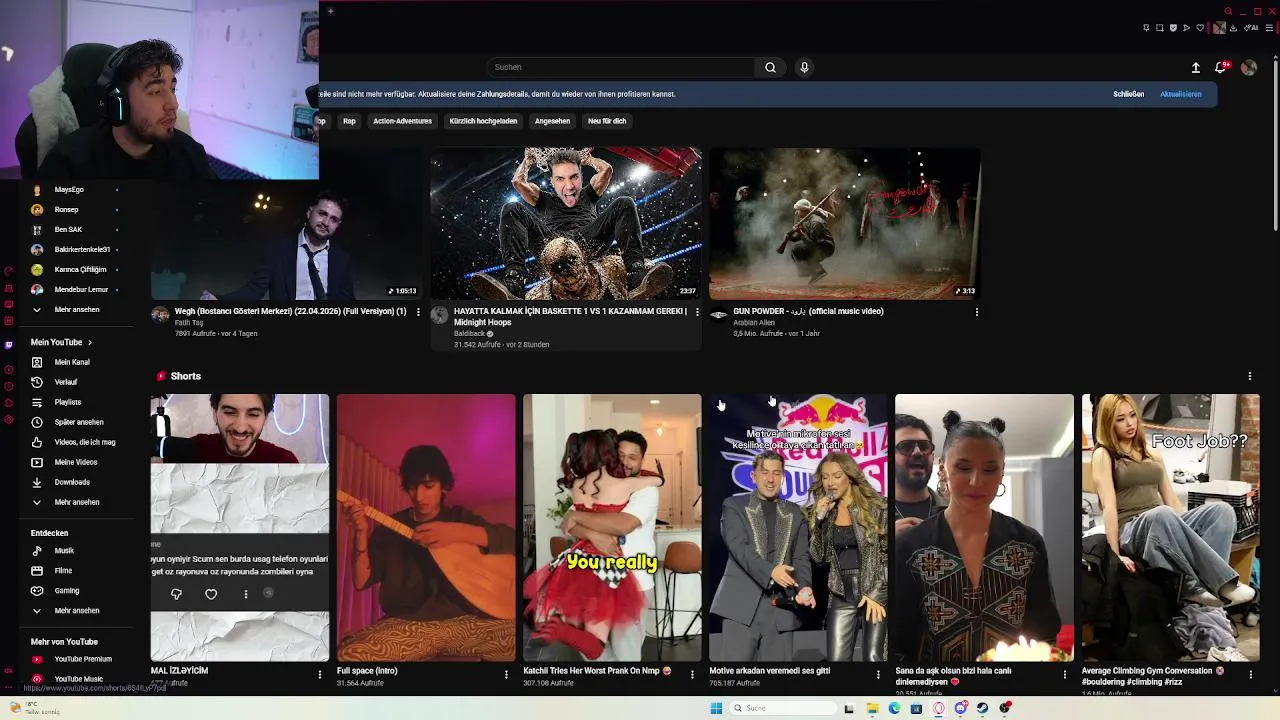The width and height of the screenshot is (1280, 720).
Task: Click Schließen on the payment banner
Action: 1128,94
